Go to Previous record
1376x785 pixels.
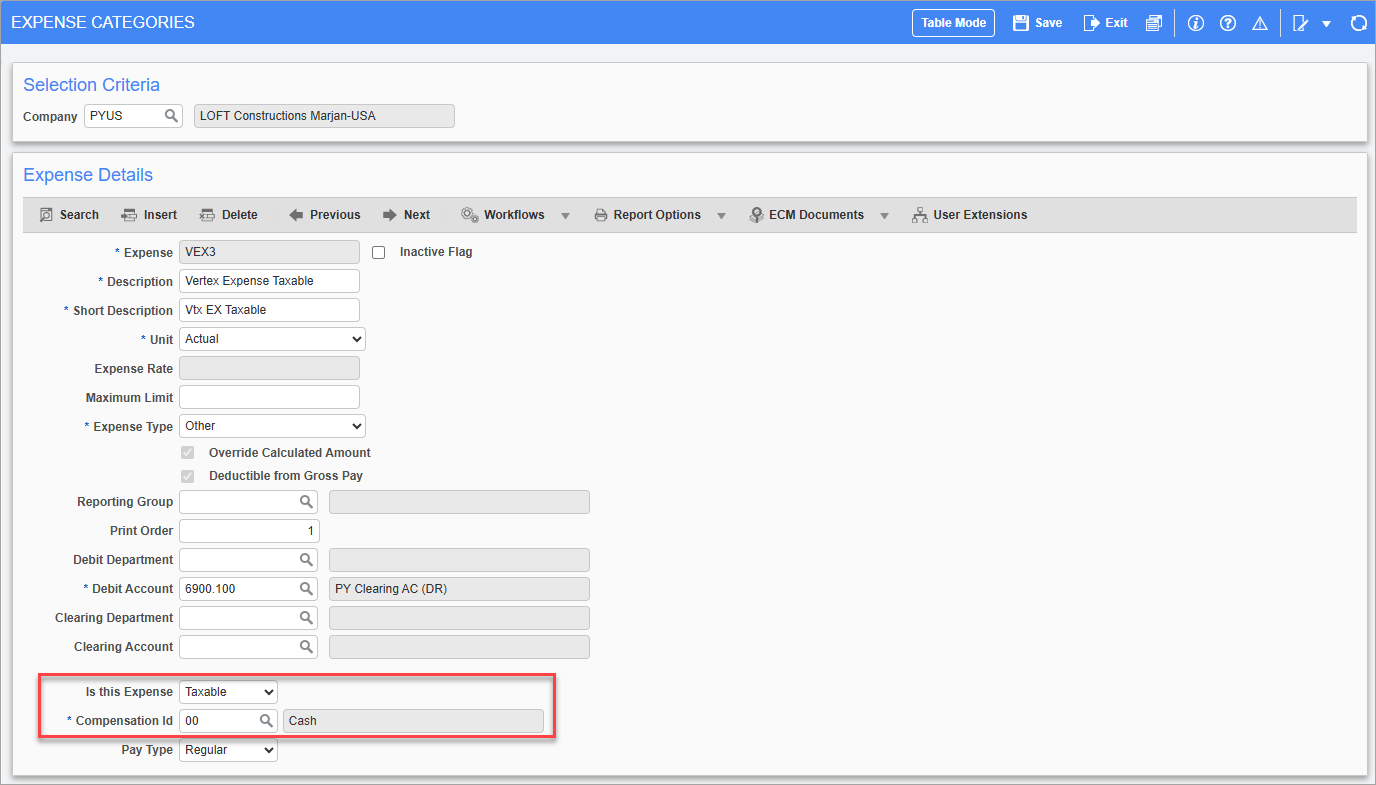[324, 215]
